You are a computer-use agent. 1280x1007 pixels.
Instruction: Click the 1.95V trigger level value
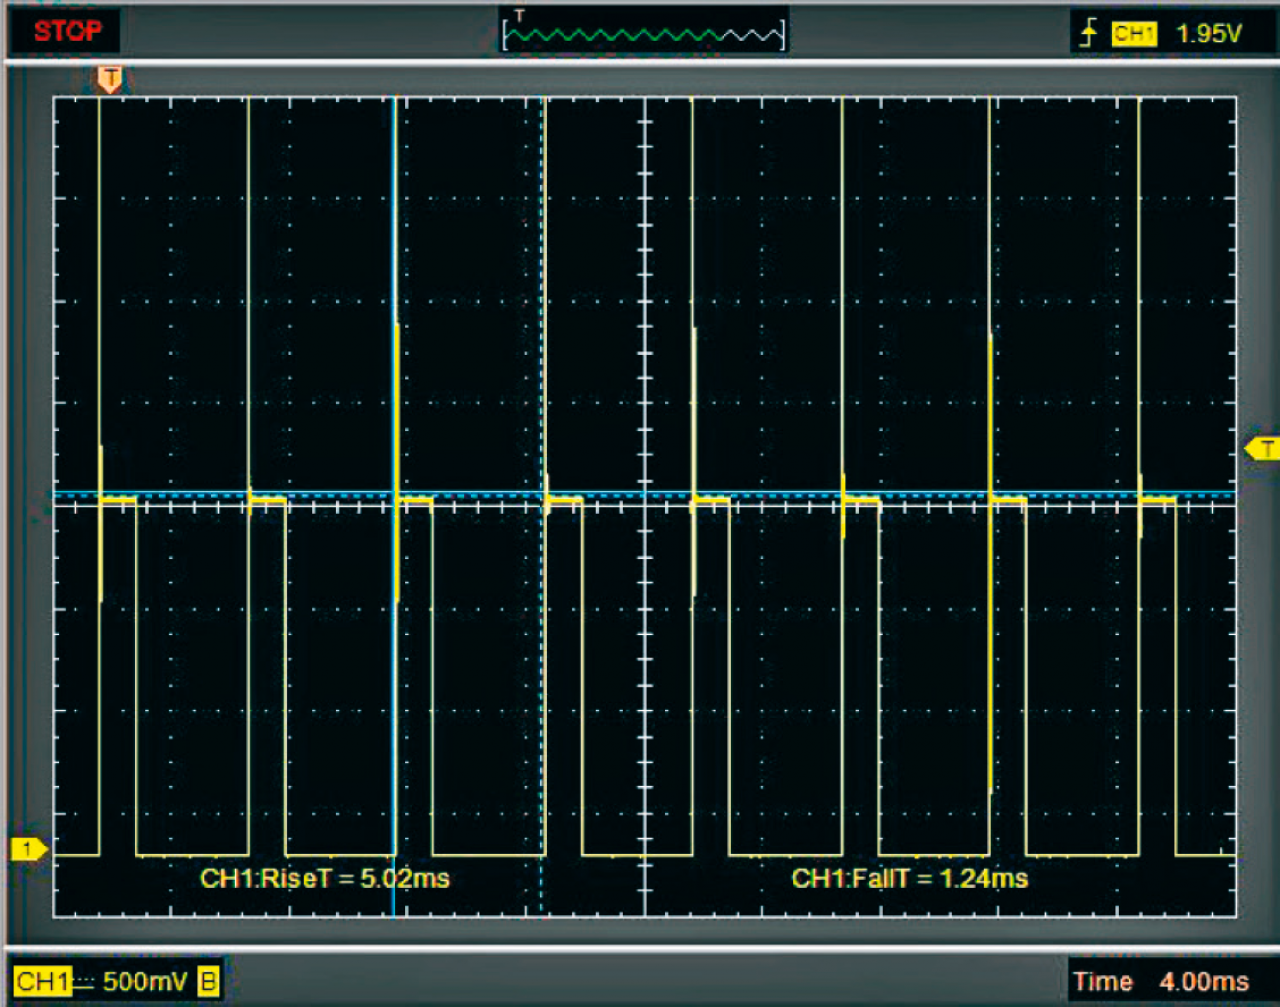click(1208, 34)
